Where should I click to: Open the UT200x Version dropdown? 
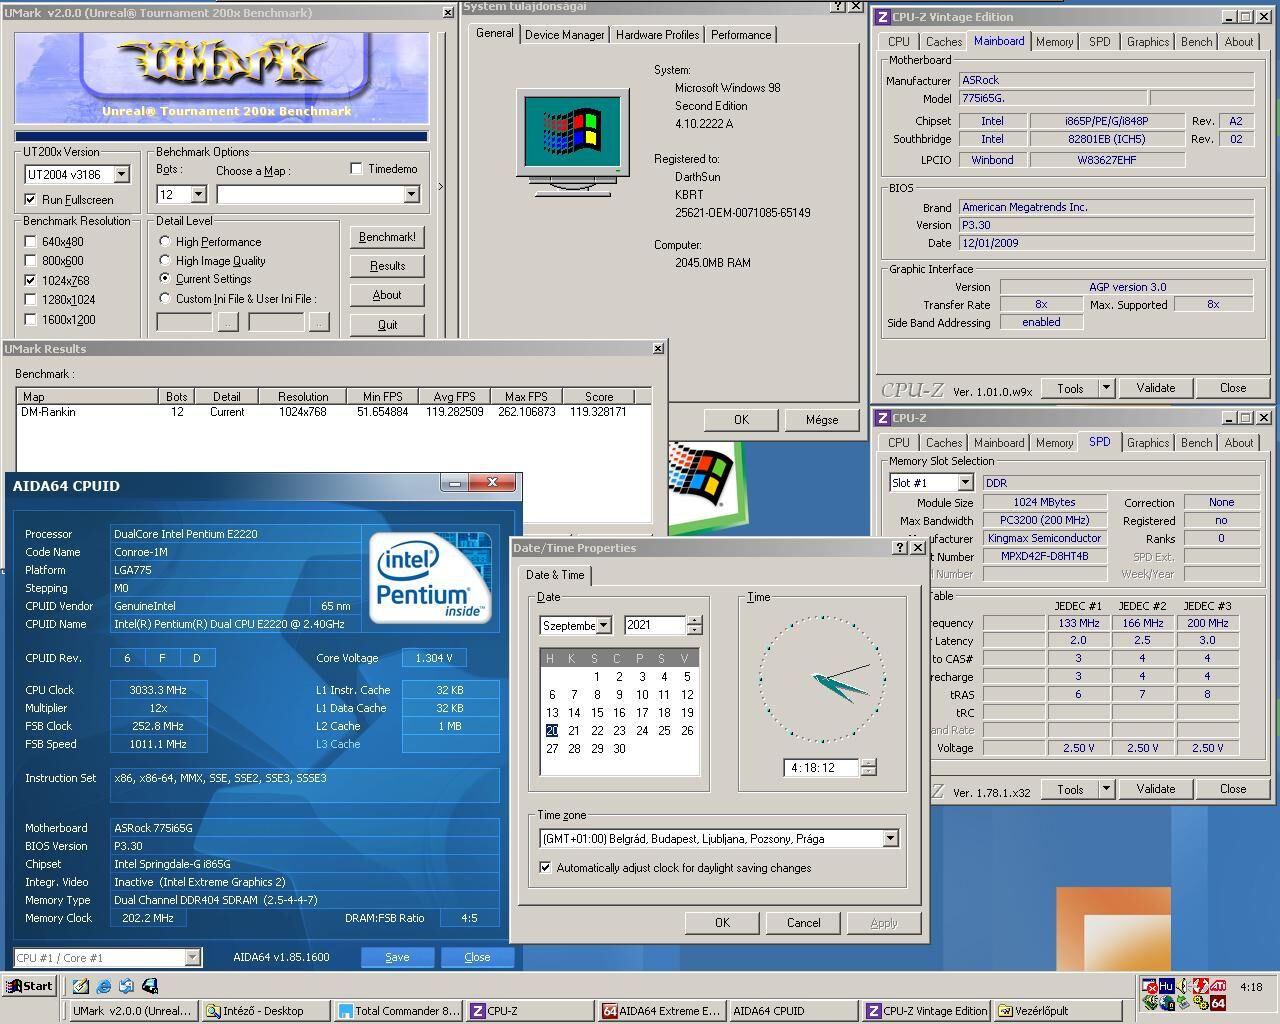[121, 174]
